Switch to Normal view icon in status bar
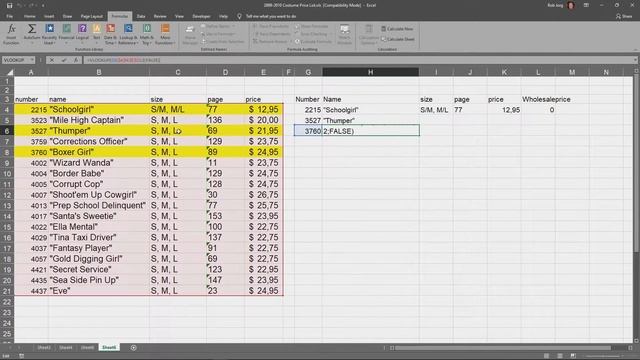The width and height of the screenshot is (640, 360). tap(546, 356)
